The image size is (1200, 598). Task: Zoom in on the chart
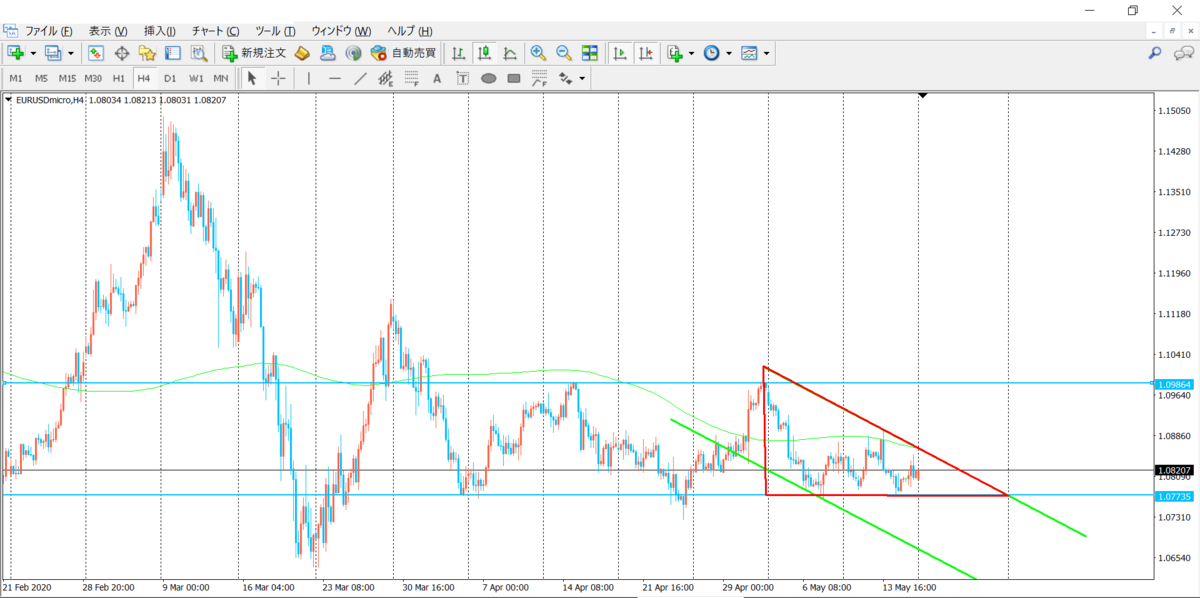pos(538,53)
